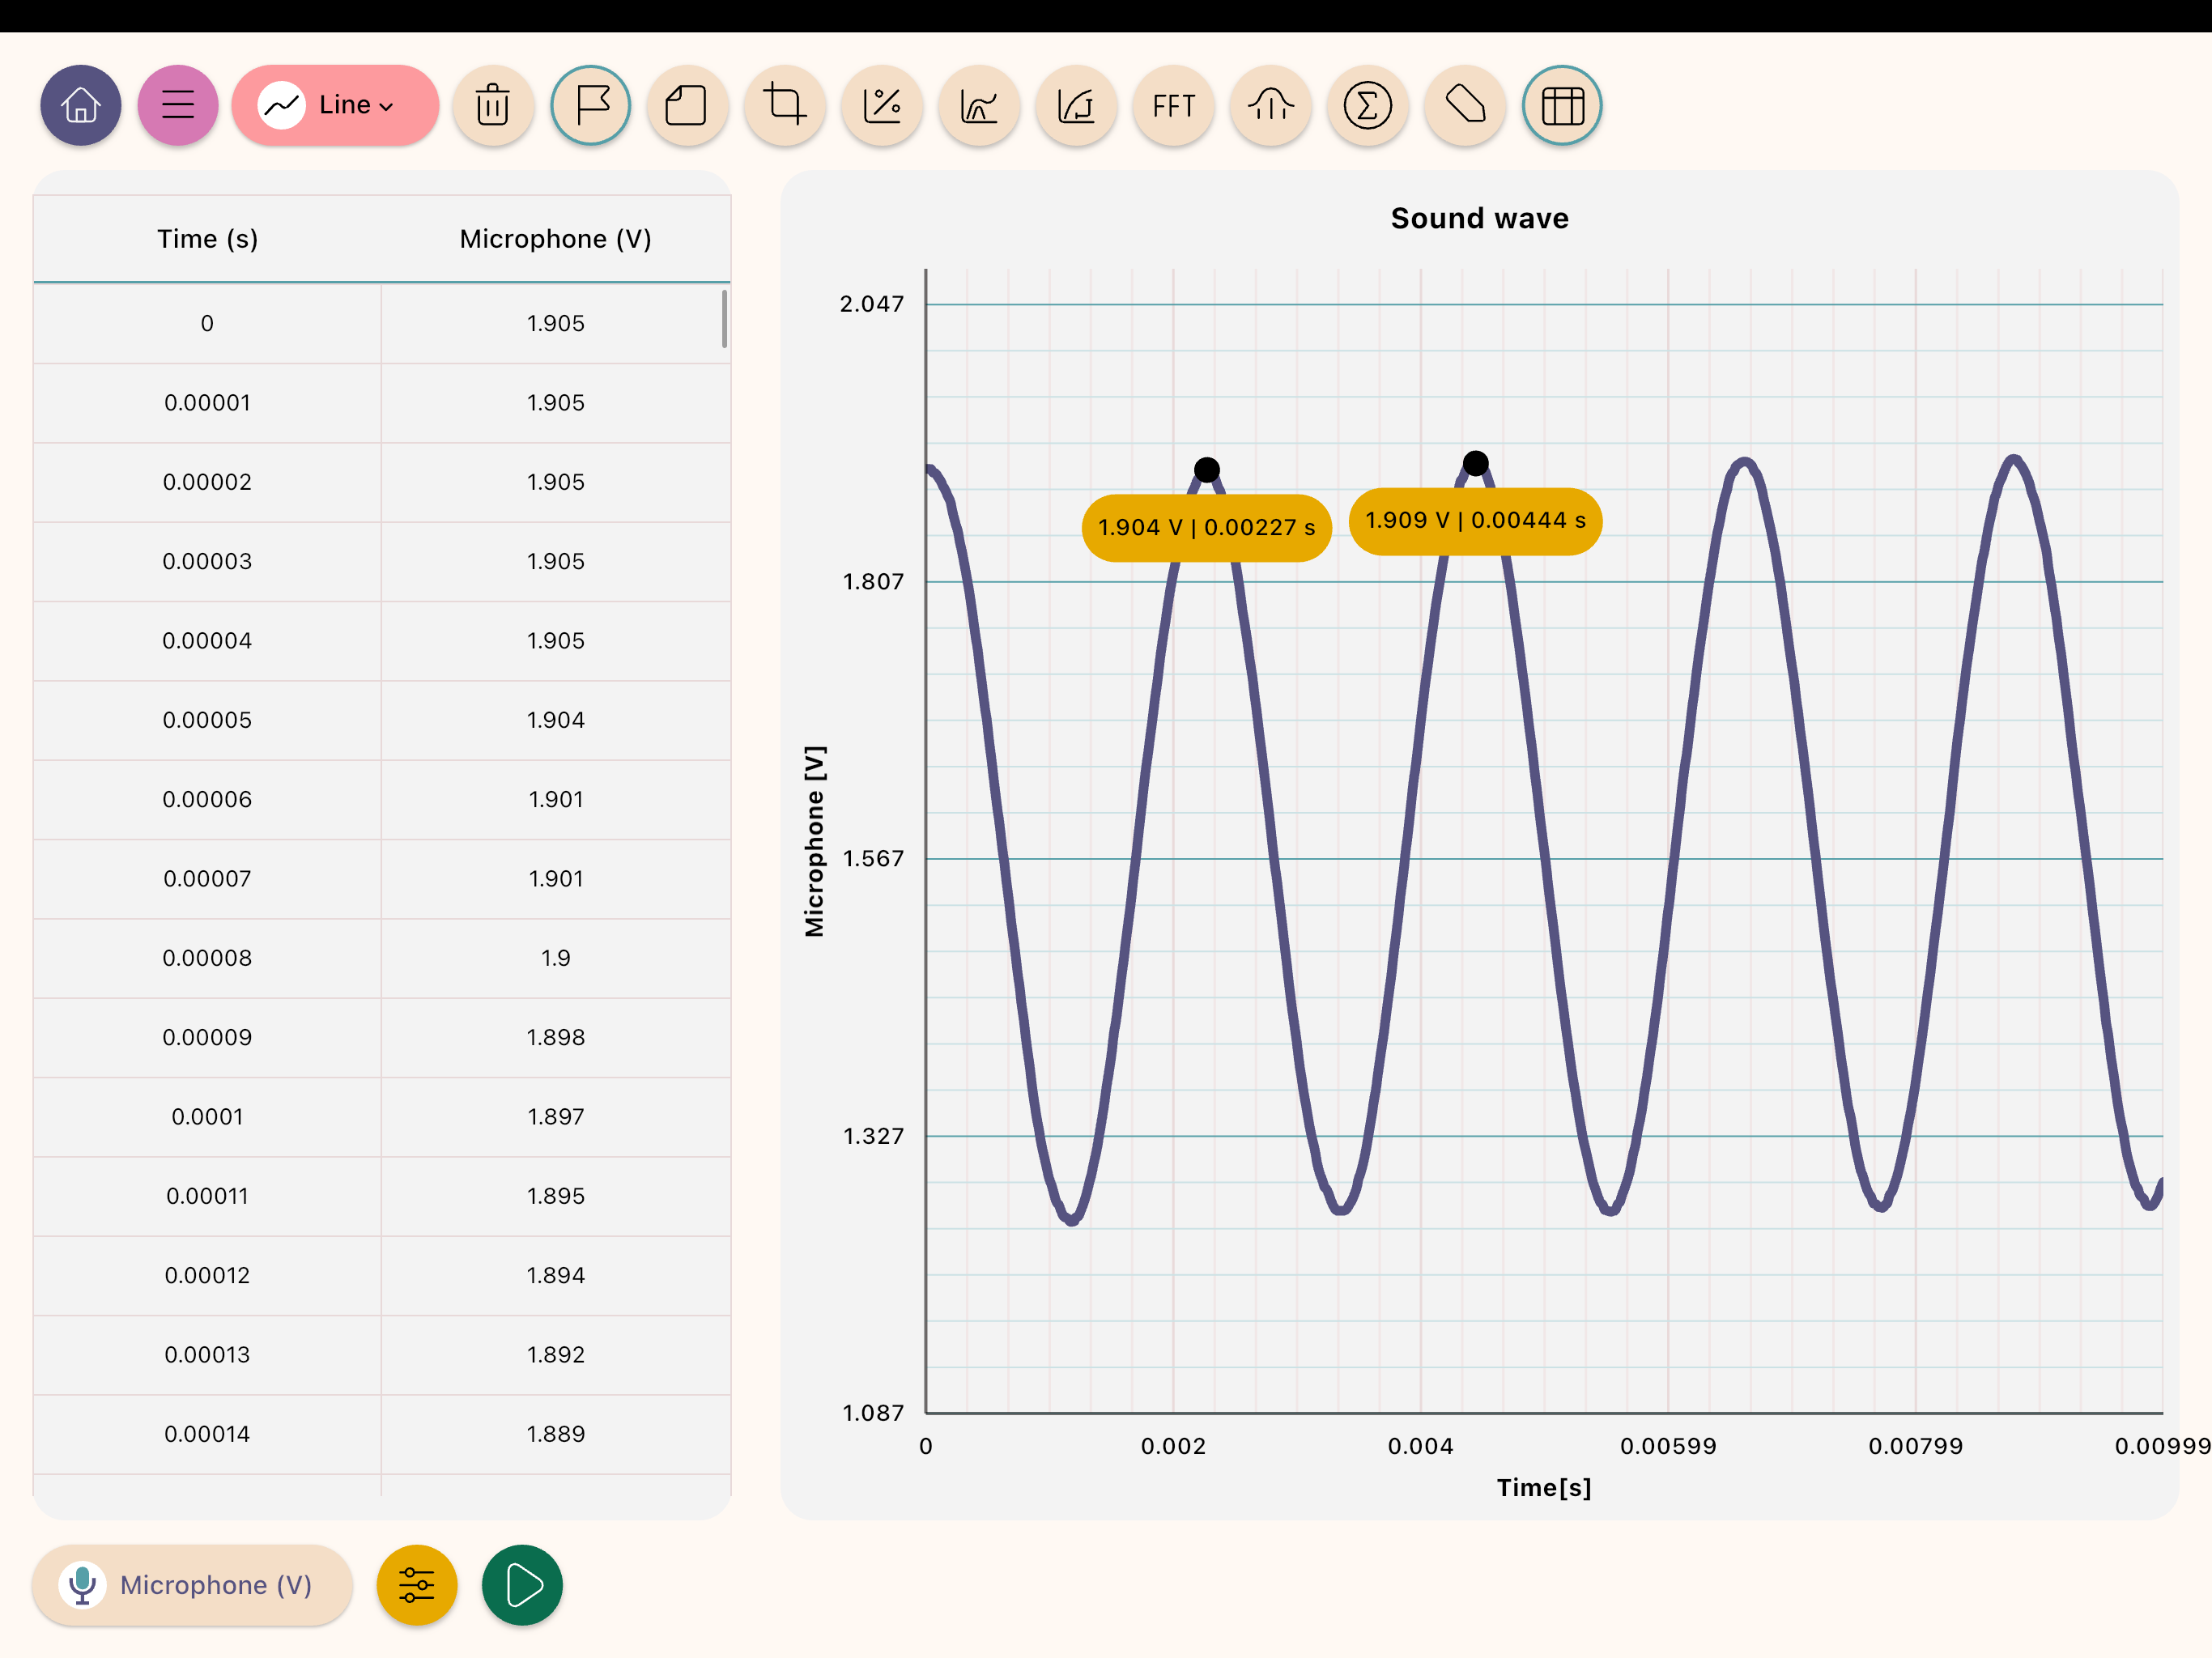2212x1658 pixels.
Task: Click the 1.567 y-axis tick value
Action: point(872,859)
